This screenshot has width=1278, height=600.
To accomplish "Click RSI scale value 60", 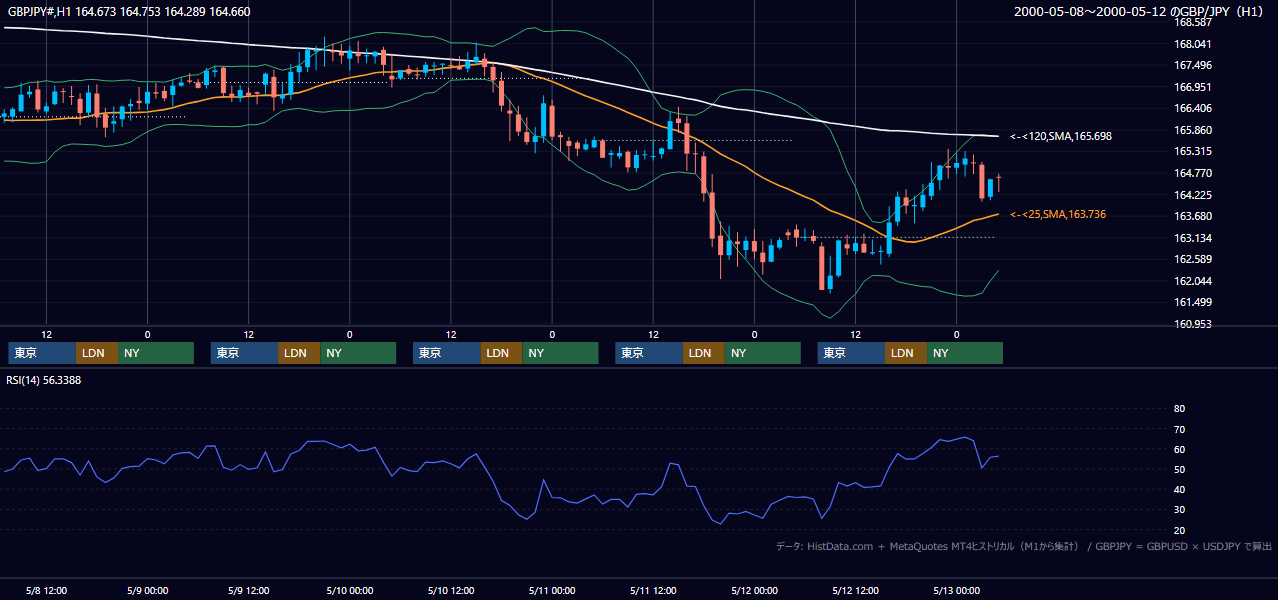I will click(x=1179, y=449).
